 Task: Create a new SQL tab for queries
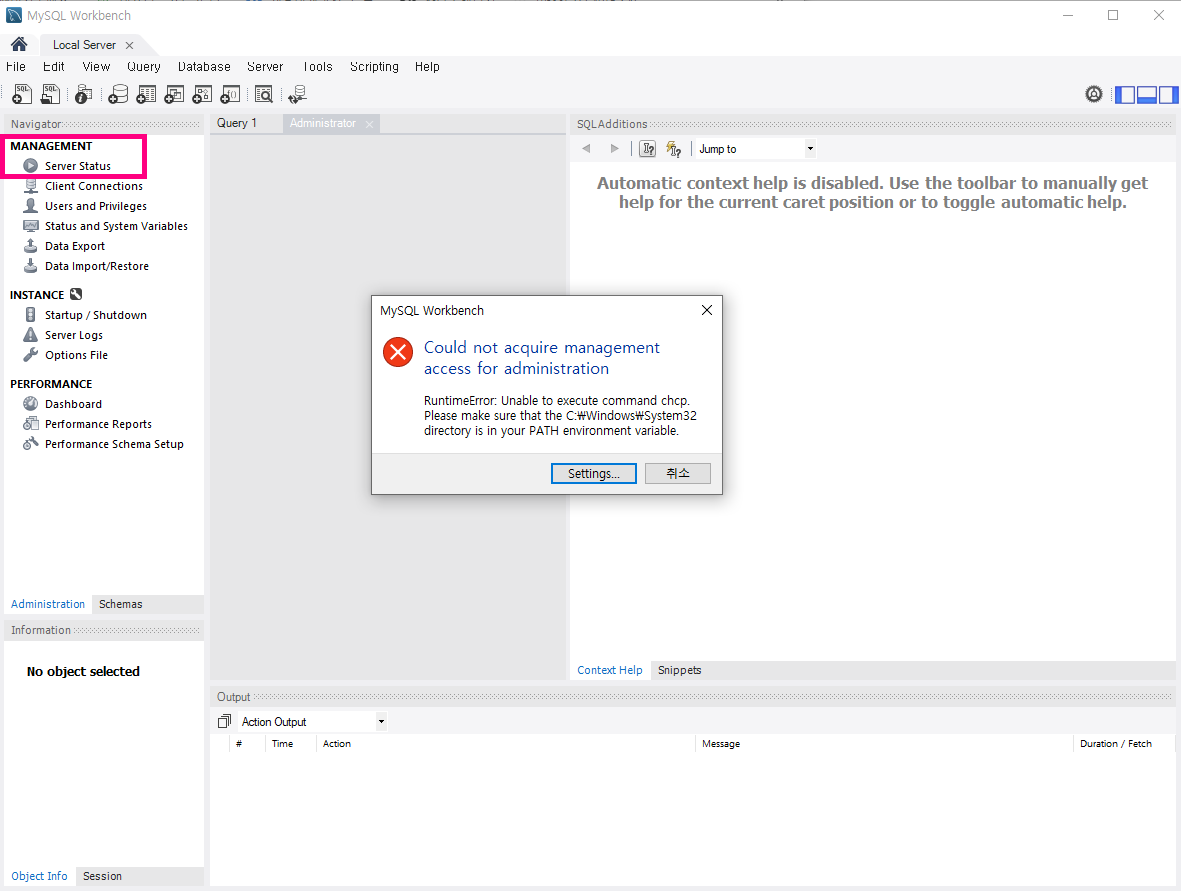pyautogui.click(x=22, y=94)
